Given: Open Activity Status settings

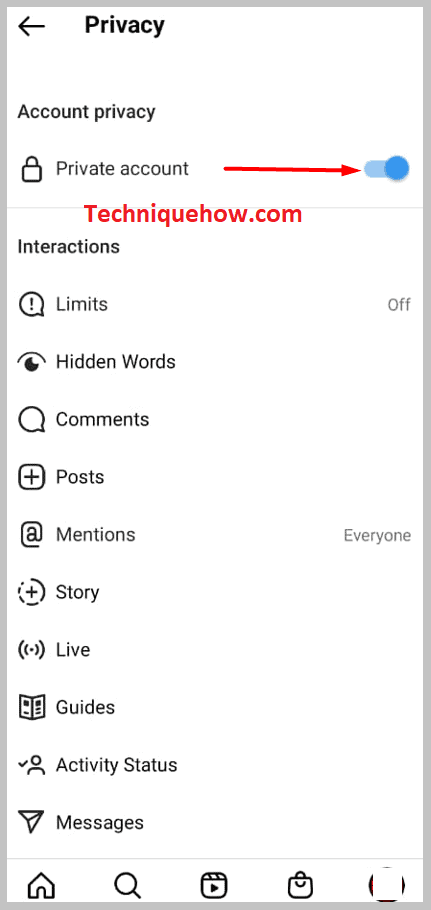Looking at the screenshot, I should [215, 765].
